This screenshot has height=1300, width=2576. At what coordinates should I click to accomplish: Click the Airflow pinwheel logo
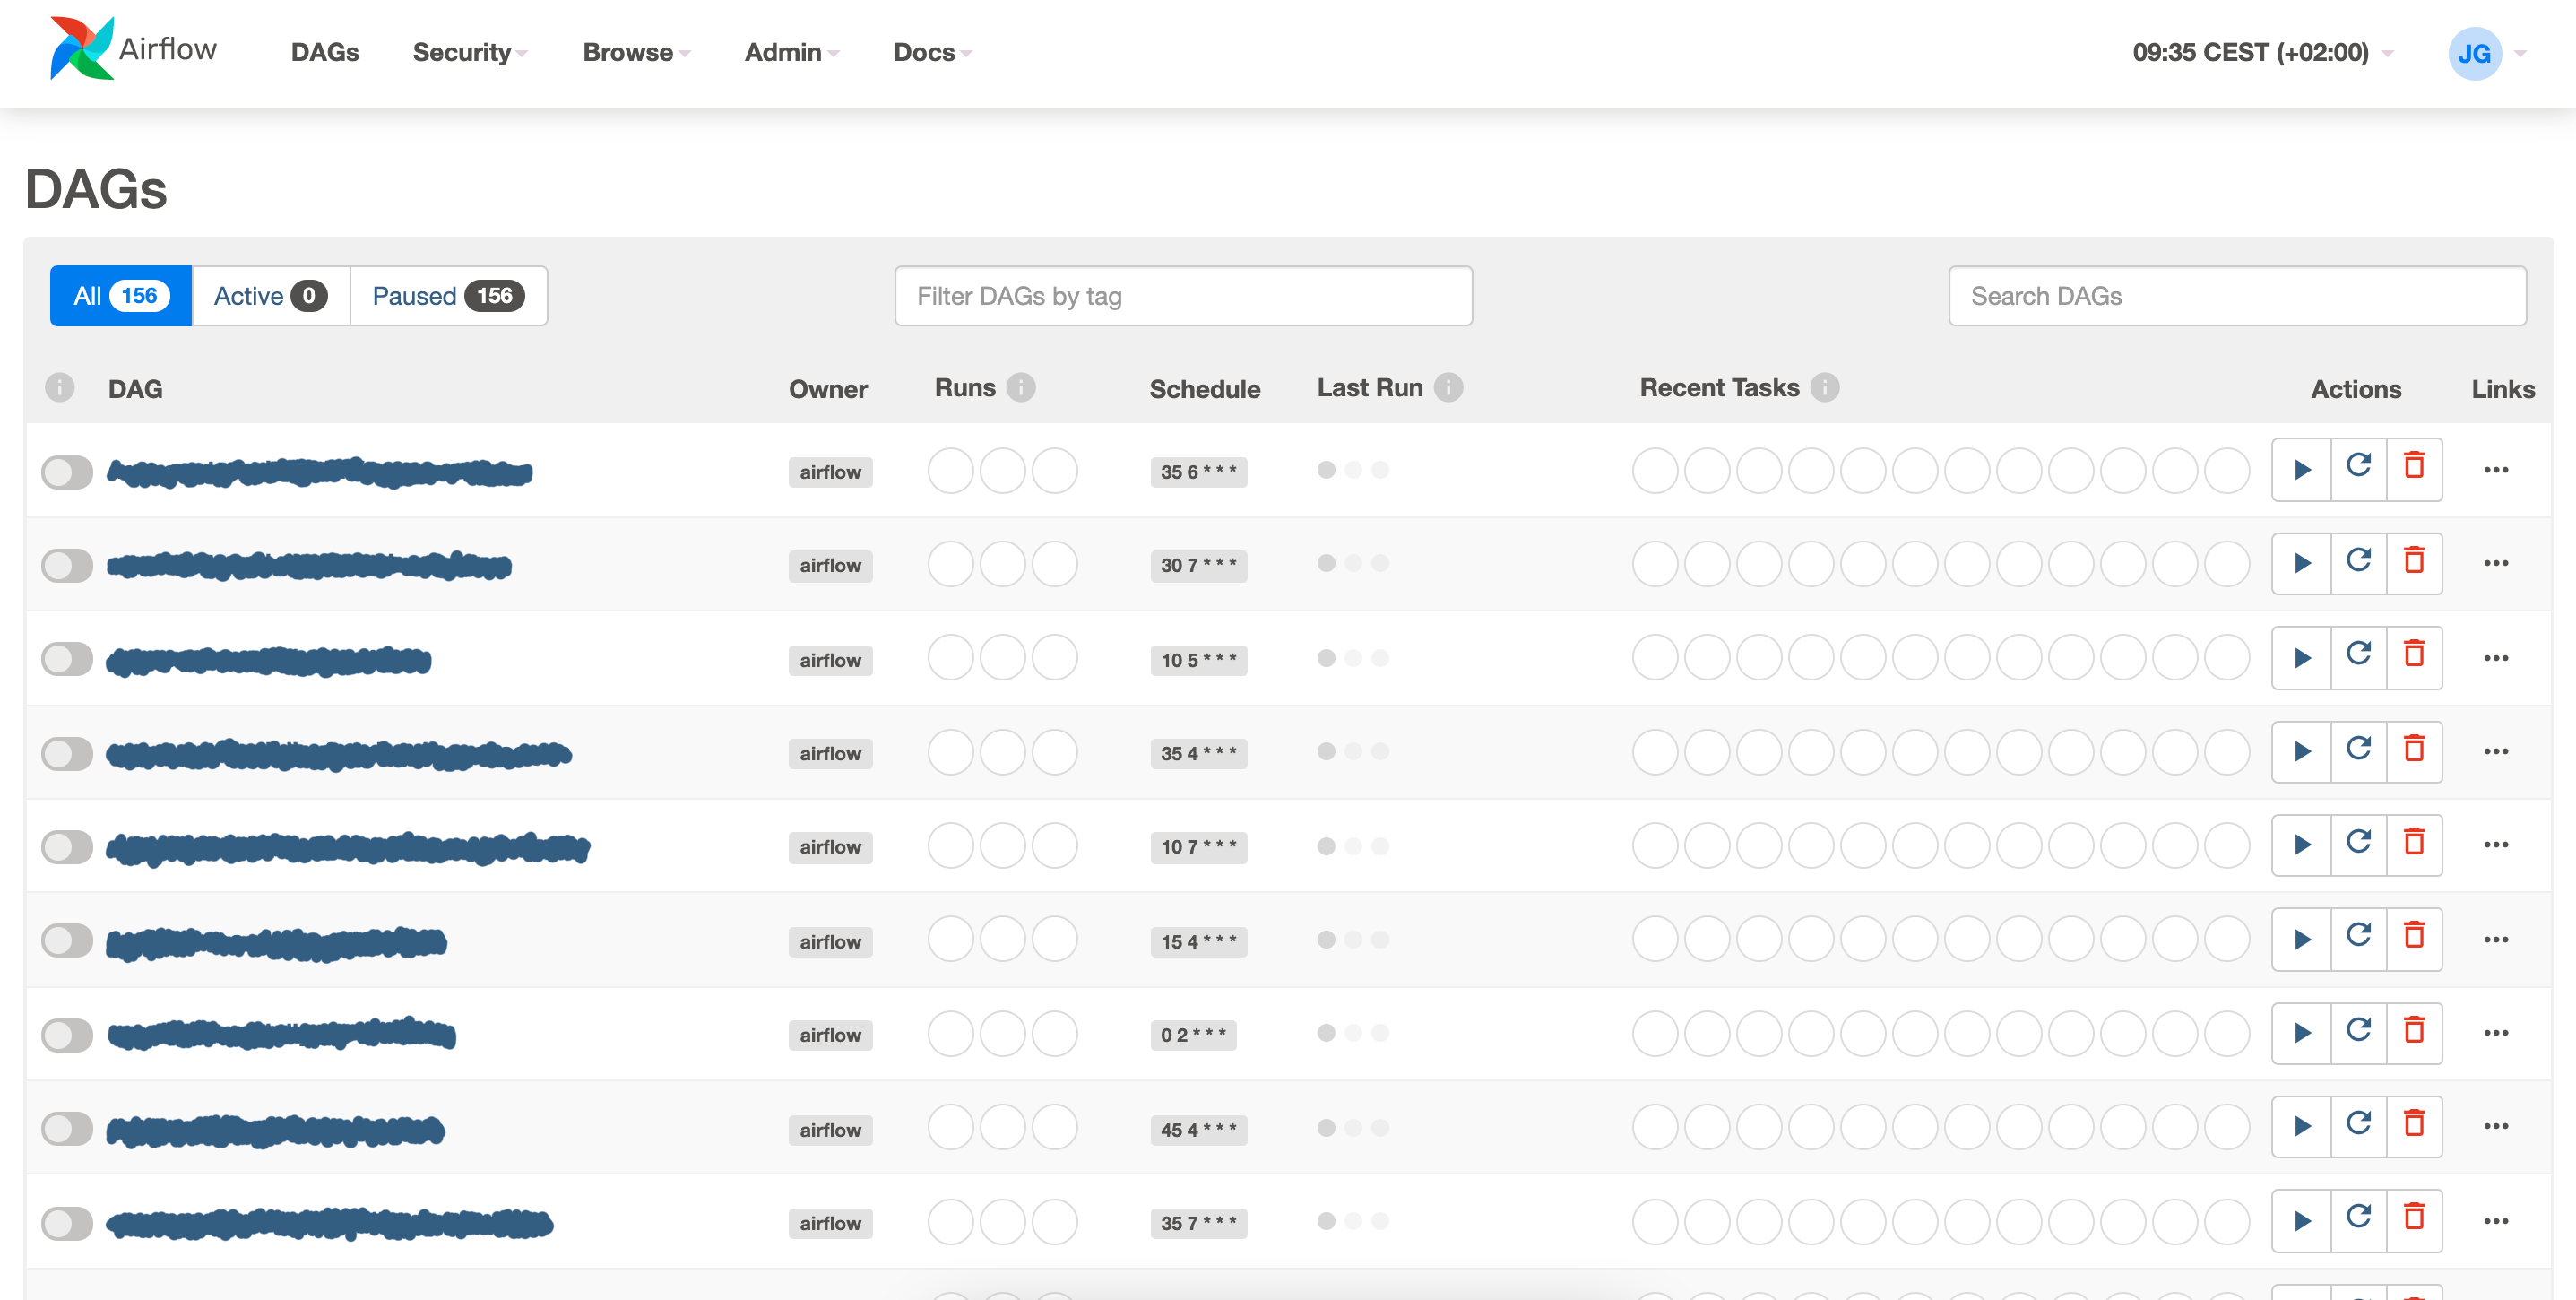[82, 49]
